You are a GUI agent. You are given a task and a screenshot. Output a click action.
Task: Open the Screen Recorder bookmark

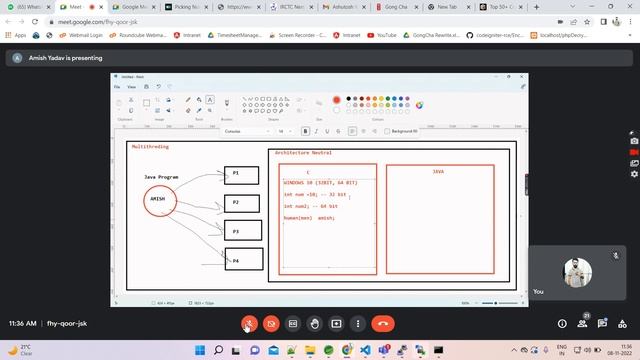(298, 36)
